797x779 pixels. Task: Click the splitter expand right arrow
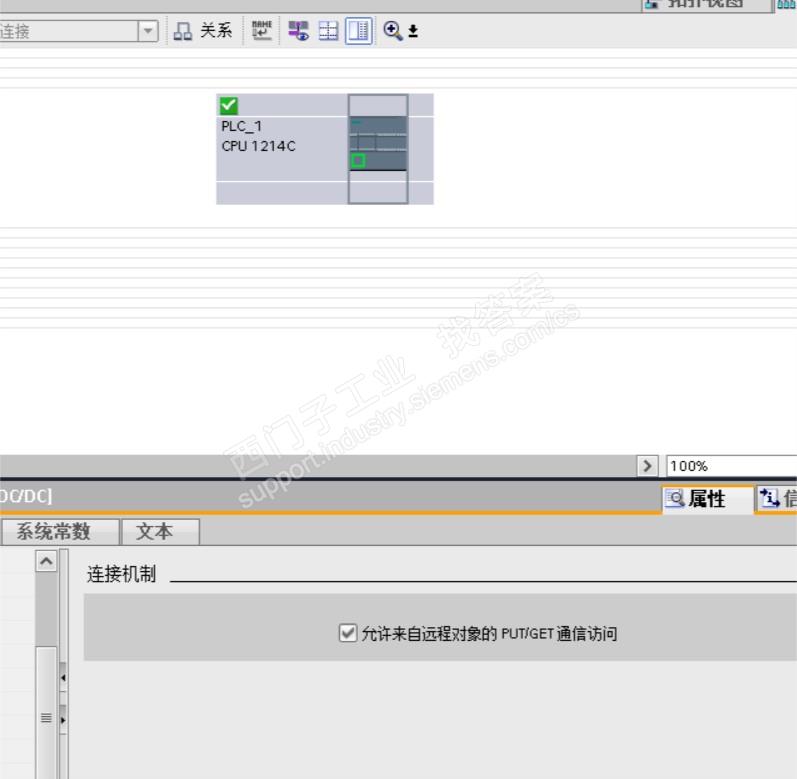coord(63,720)
